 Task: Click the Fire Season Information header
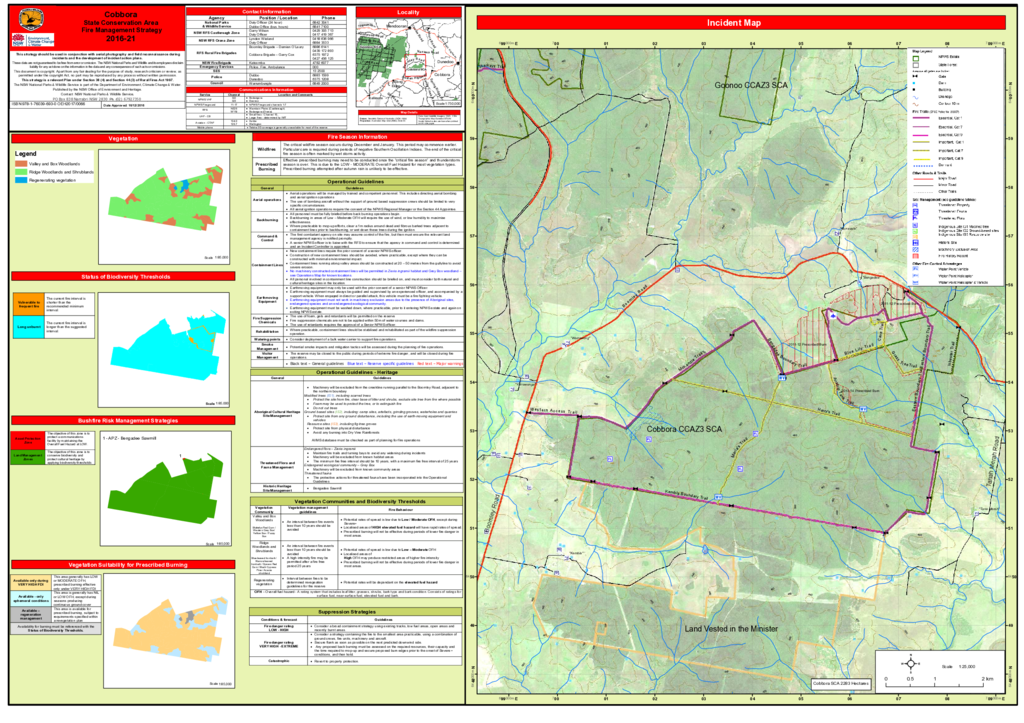[x=357, y=137]
